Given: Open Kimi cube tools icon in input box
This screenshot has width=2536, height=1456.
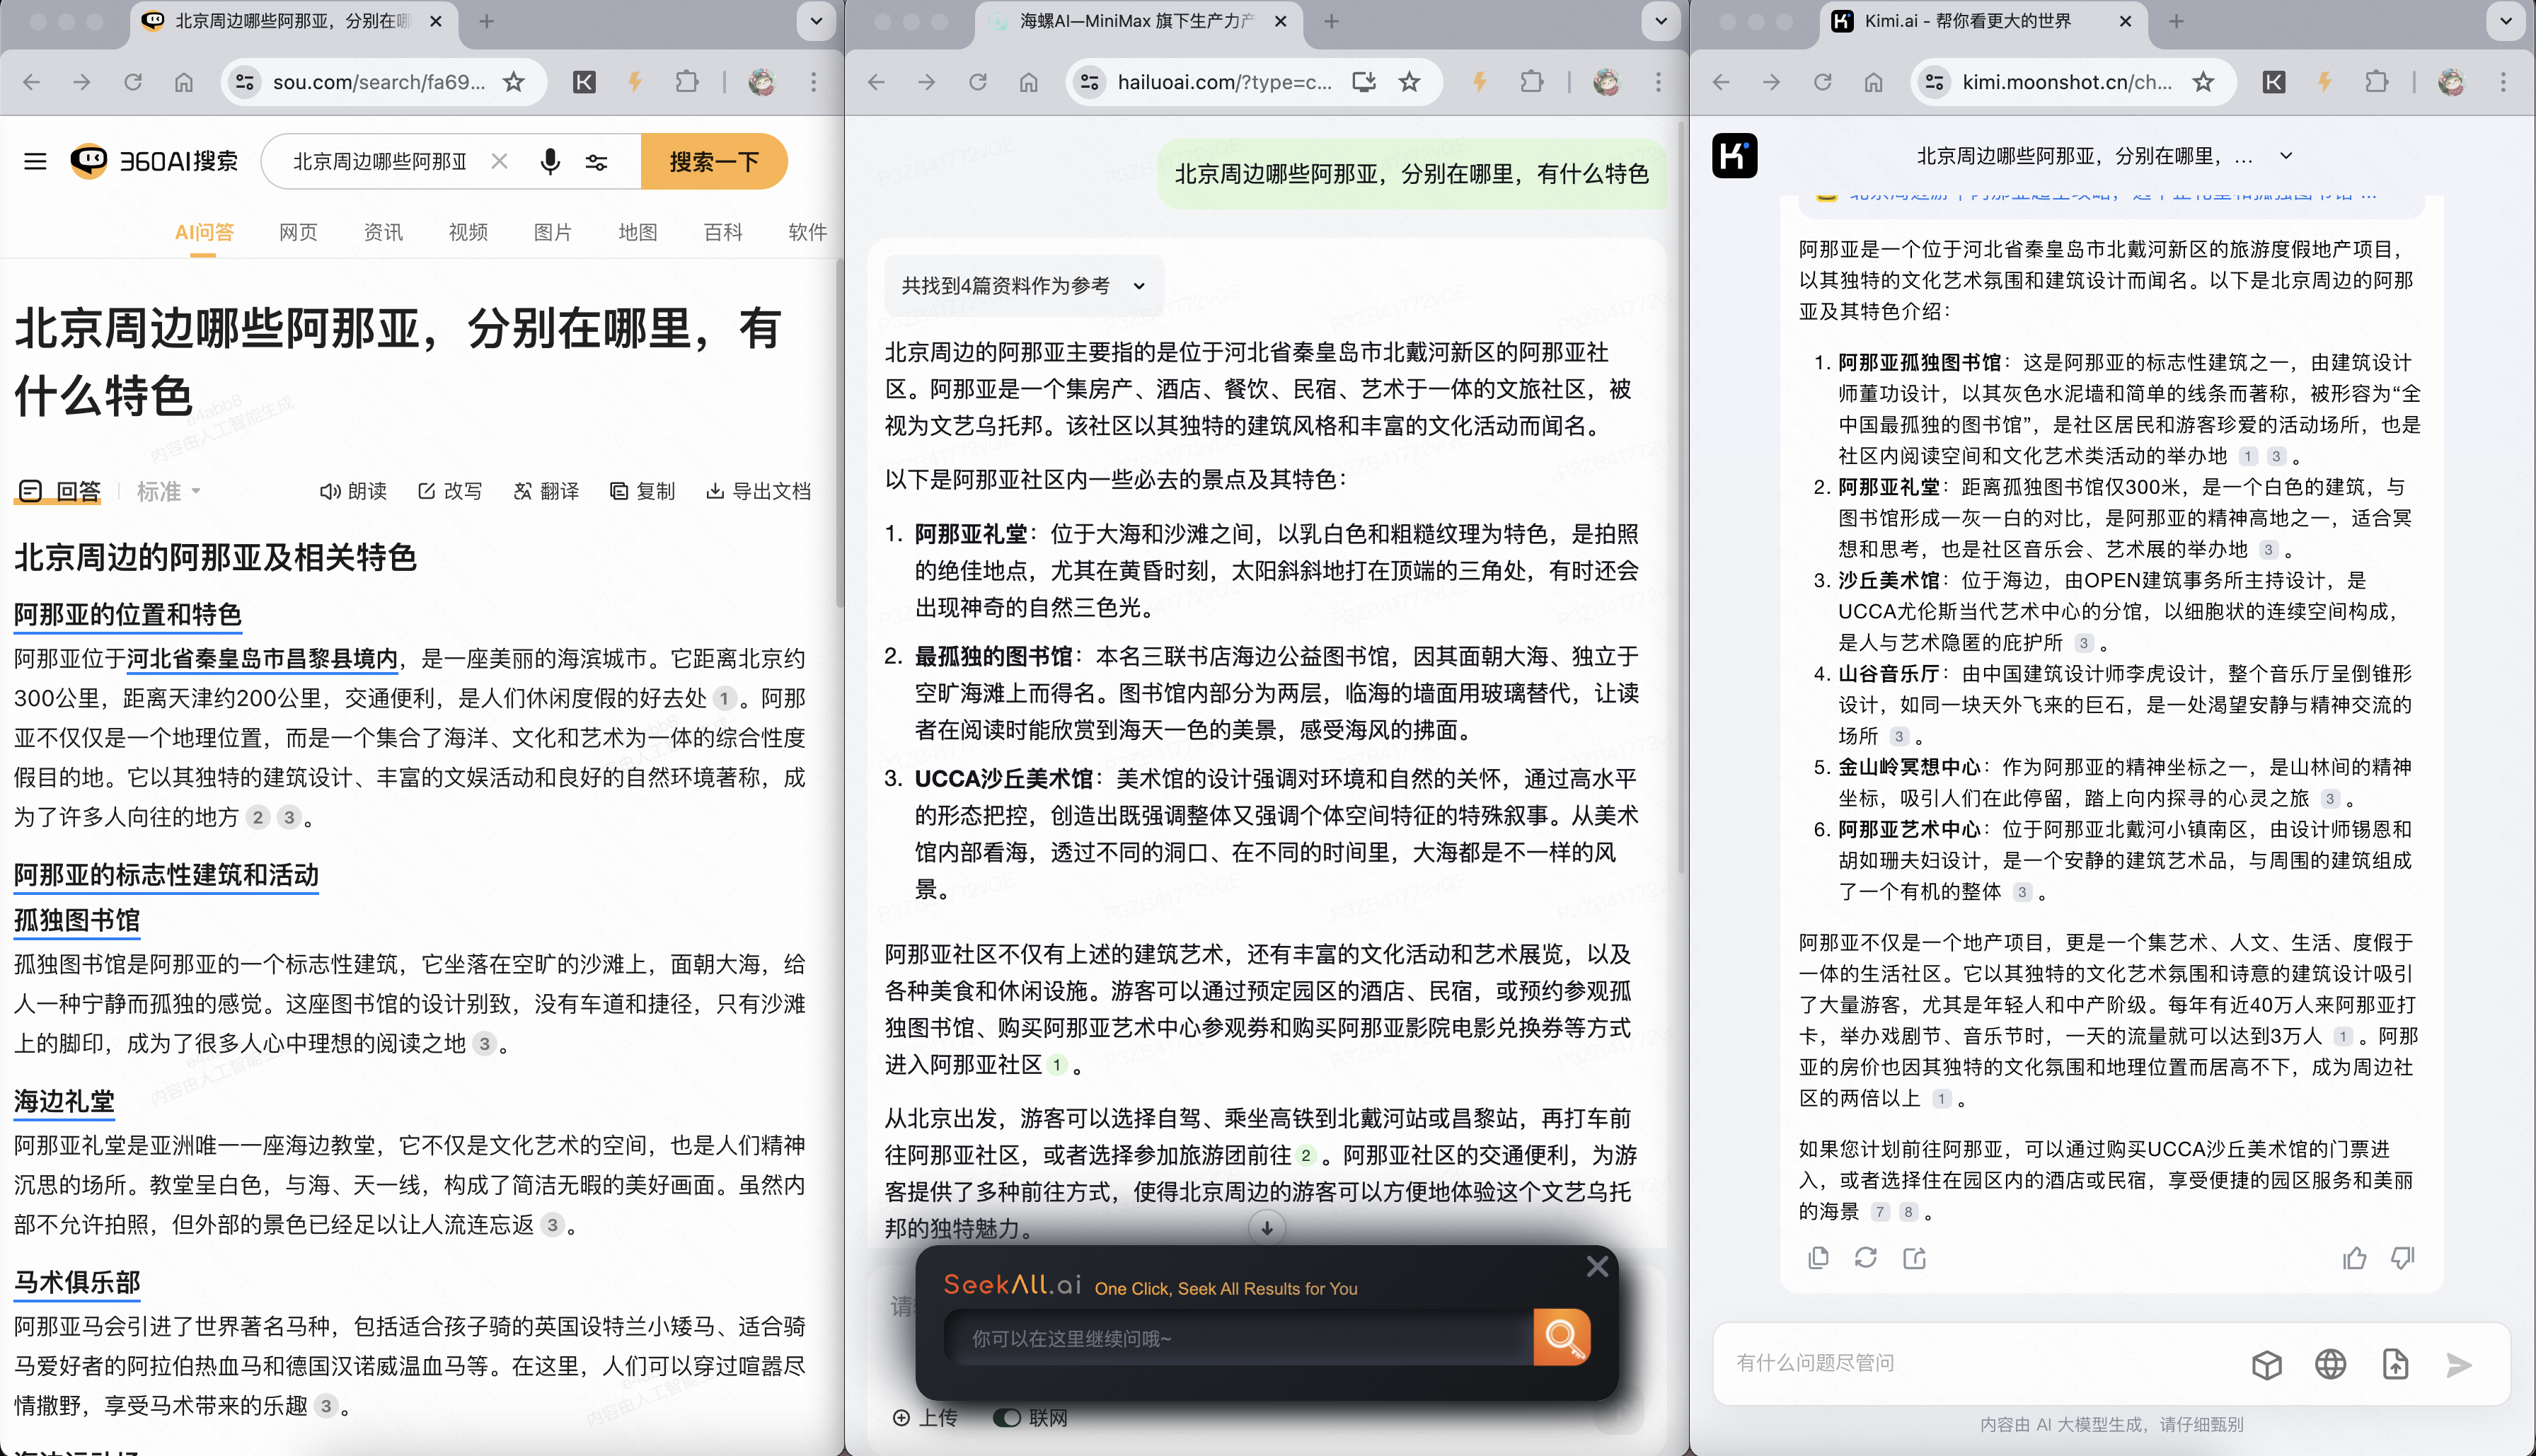Looking at the screenshot, I should [x=2267, y=1364].
